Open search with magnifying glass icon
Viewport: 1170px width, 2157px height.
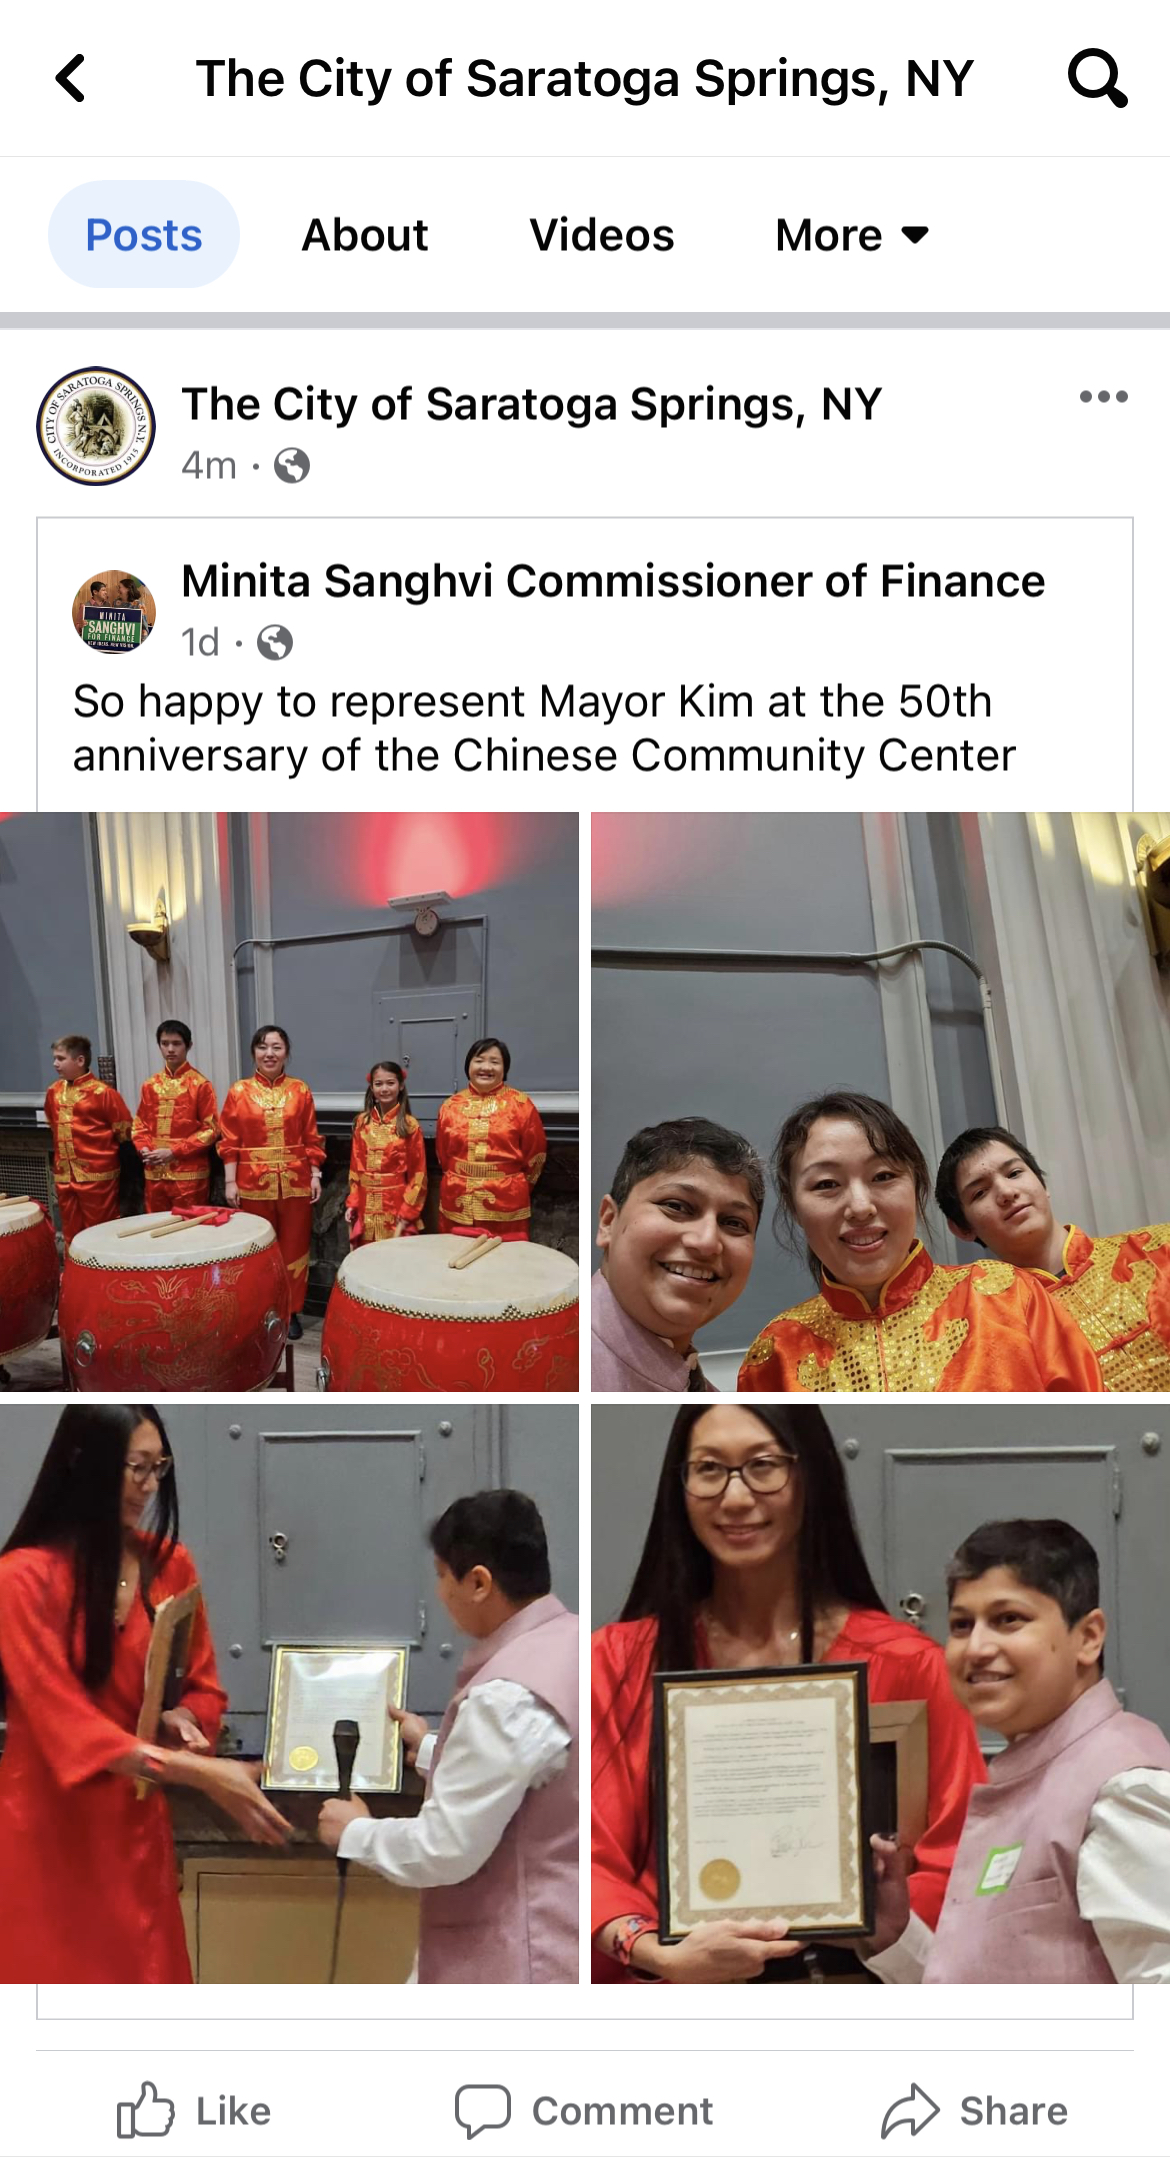pyautogui.click(x=1097, y=78)
